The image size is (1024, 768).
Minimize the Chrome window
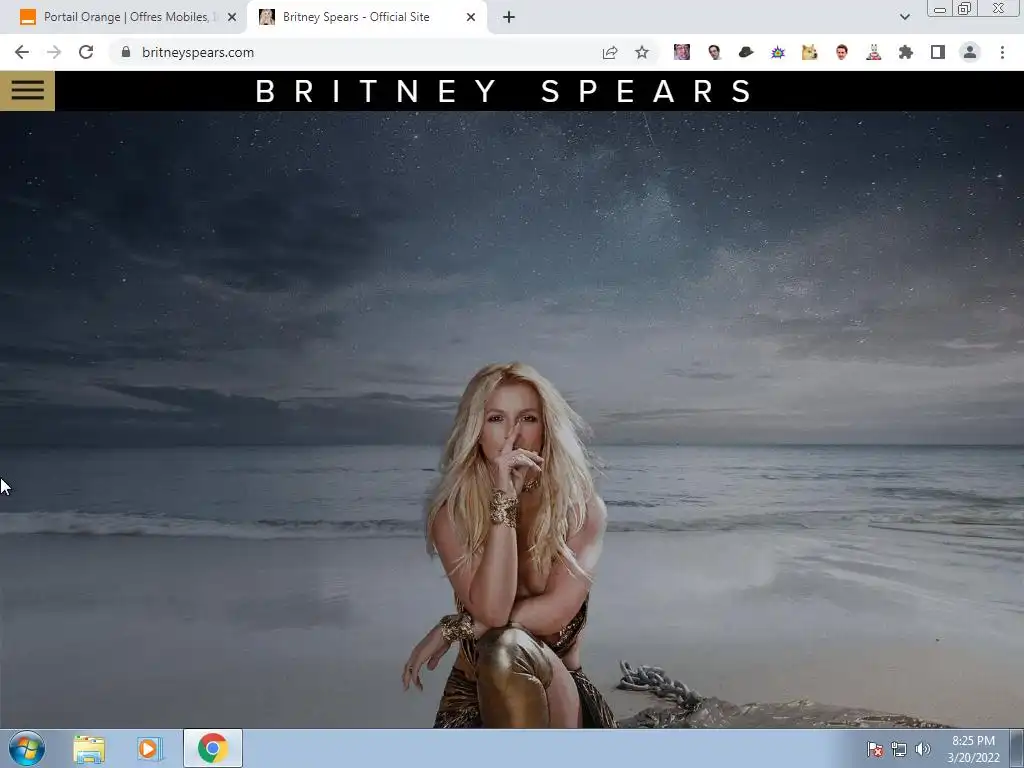click(x=940, y=9)
